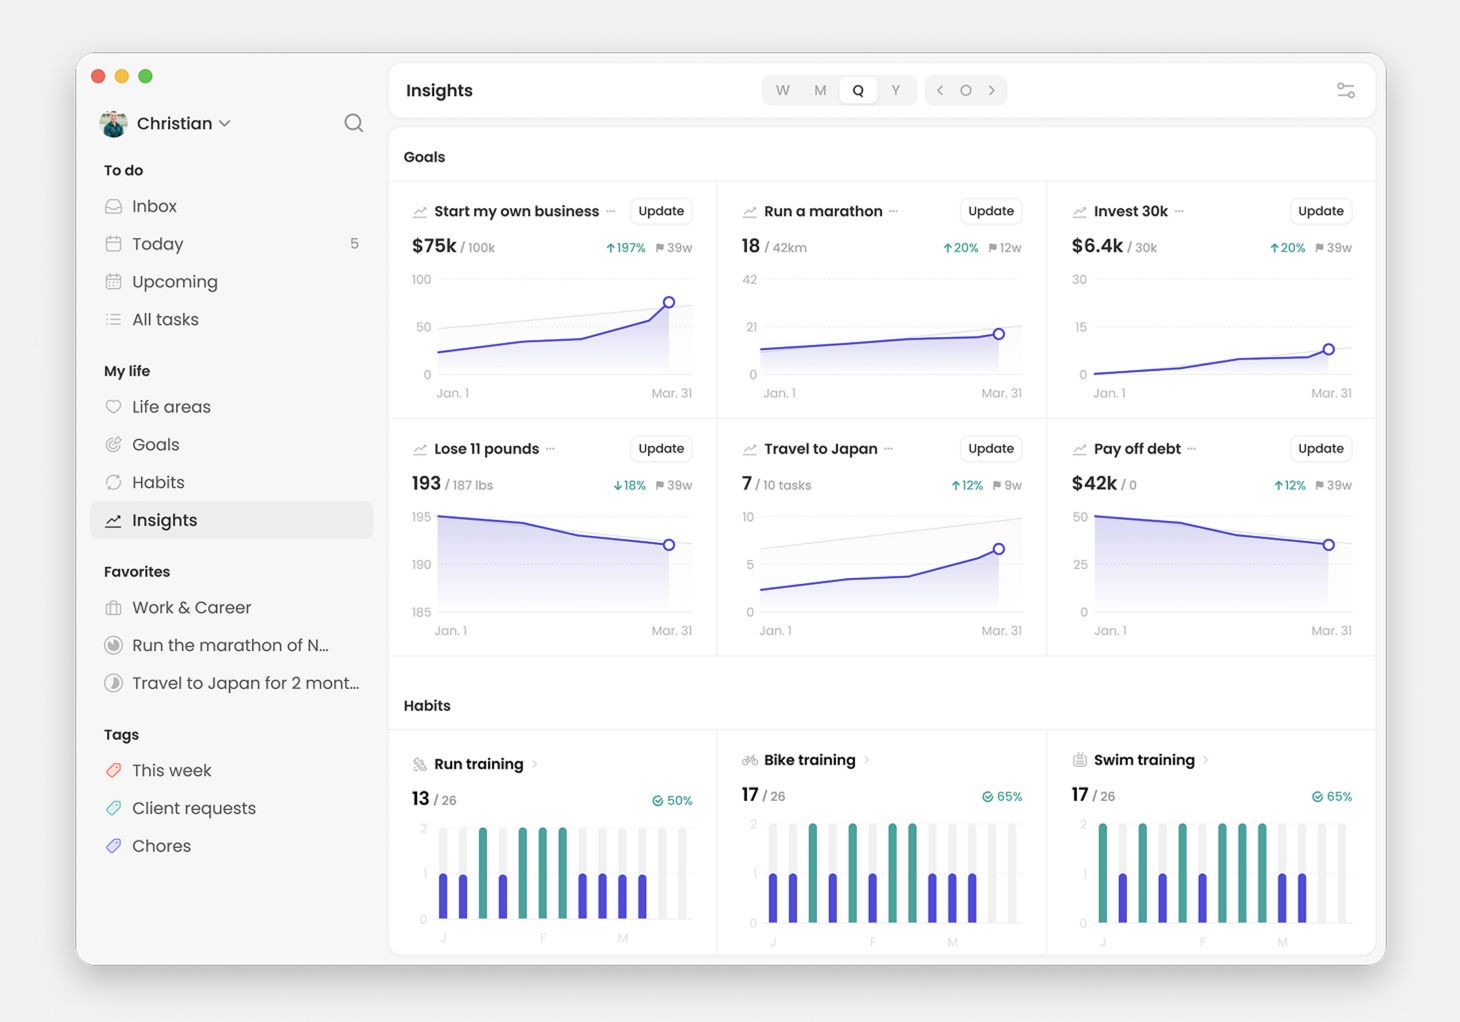
Task: Click the Christian profile avatar
Action: pyautogui.click(x=114, y=124)
